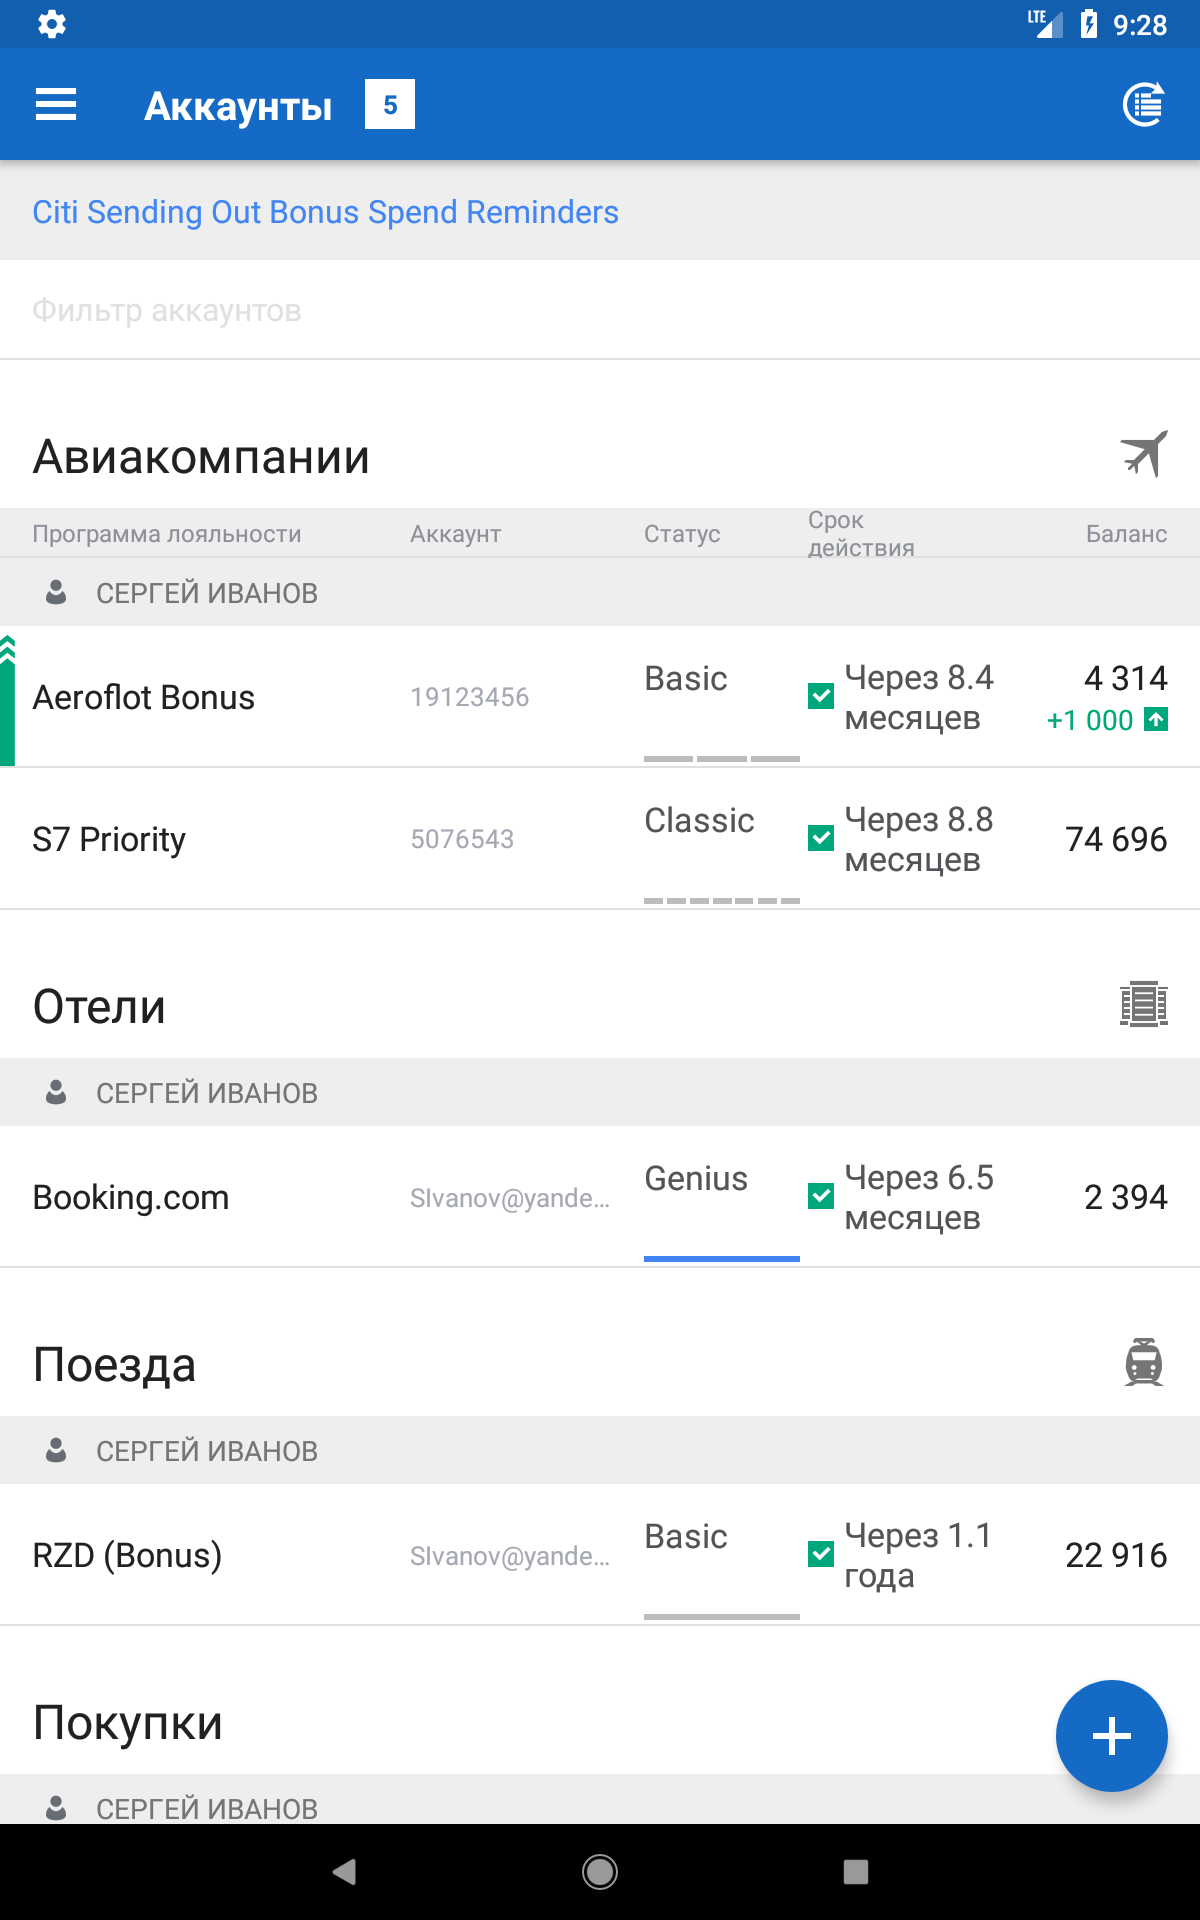Add a new account with plus button
Viewport: 1200px width, 1920px height.
(1111, 1736)
